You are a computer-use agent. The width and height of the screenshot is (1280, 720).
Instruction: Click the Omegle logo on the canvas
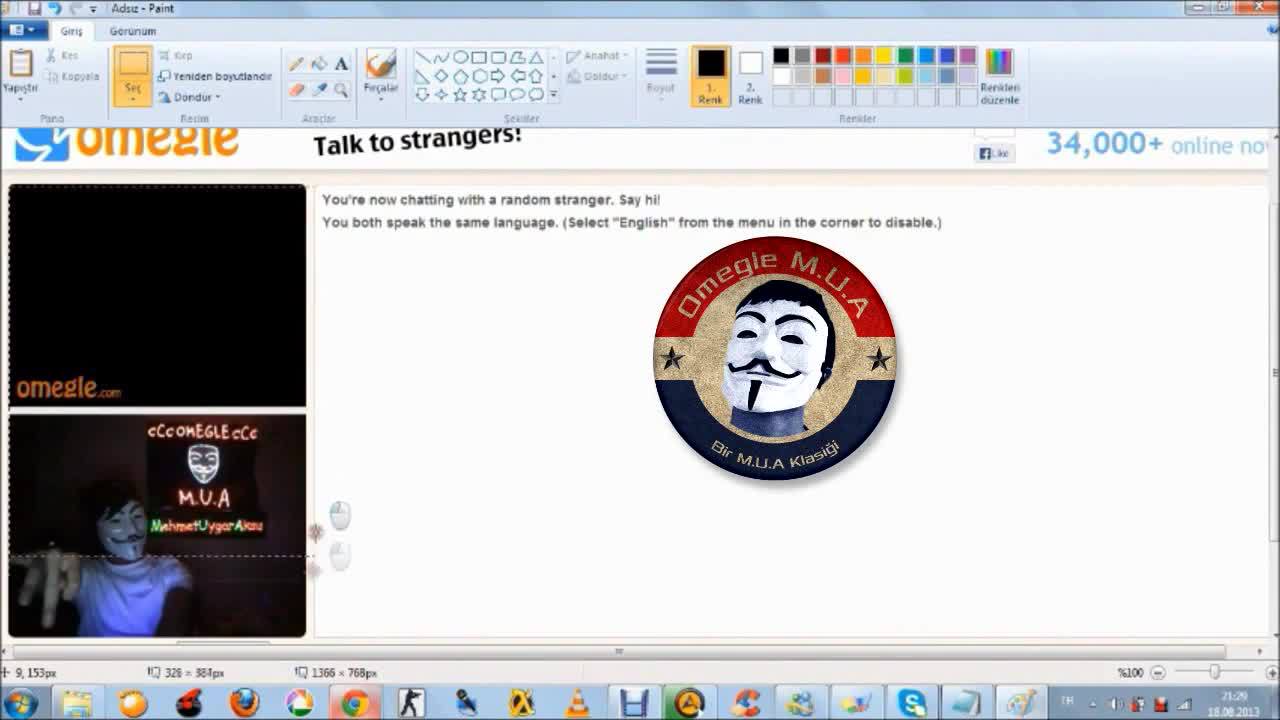click(x=127, y=141)
